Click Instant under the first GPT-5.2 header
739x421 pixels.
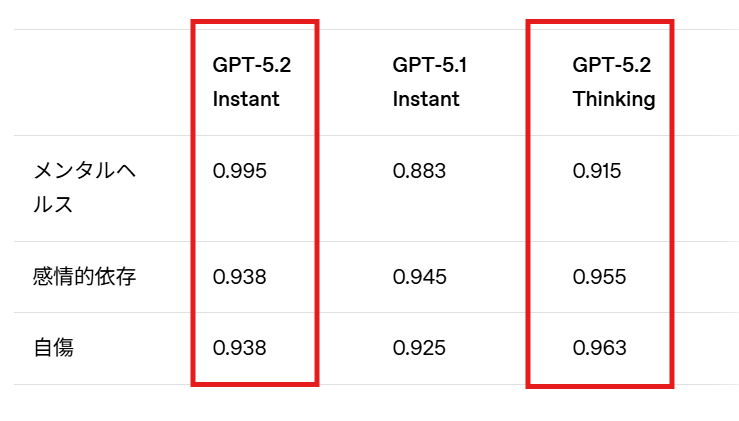point(246,99)
